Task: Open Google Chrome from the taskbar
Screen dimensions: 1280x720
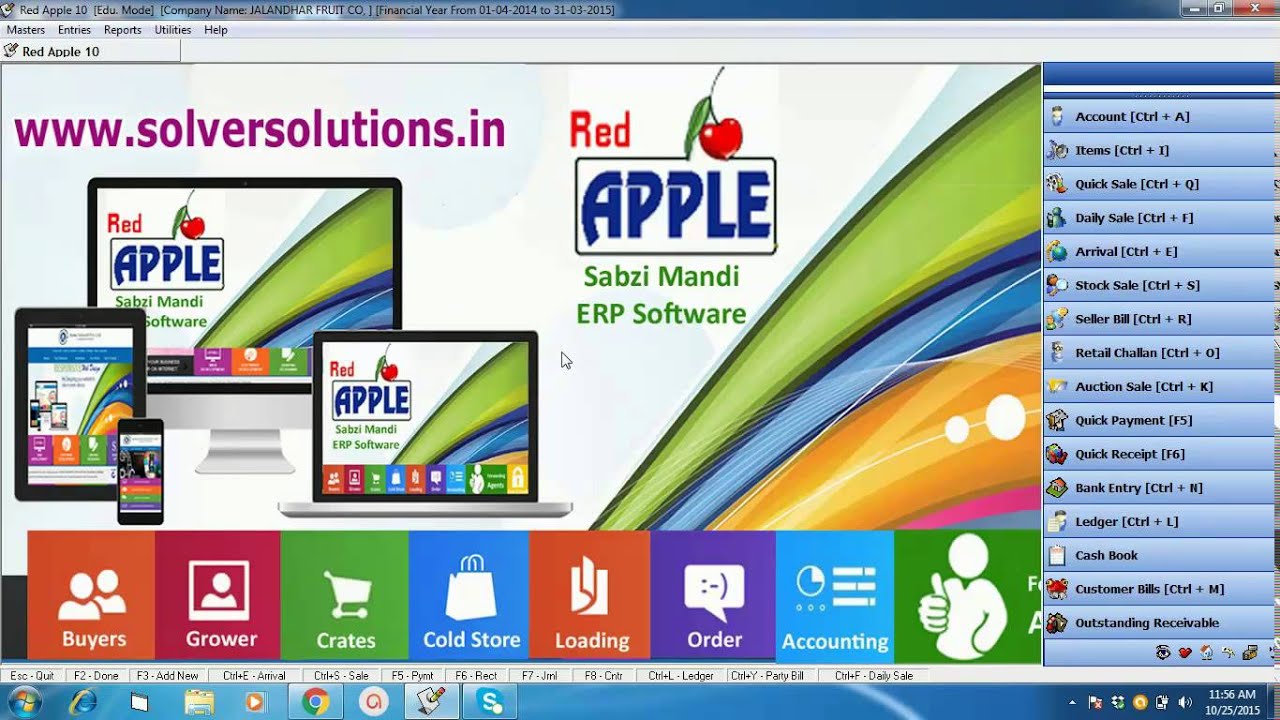Action: 316,702
